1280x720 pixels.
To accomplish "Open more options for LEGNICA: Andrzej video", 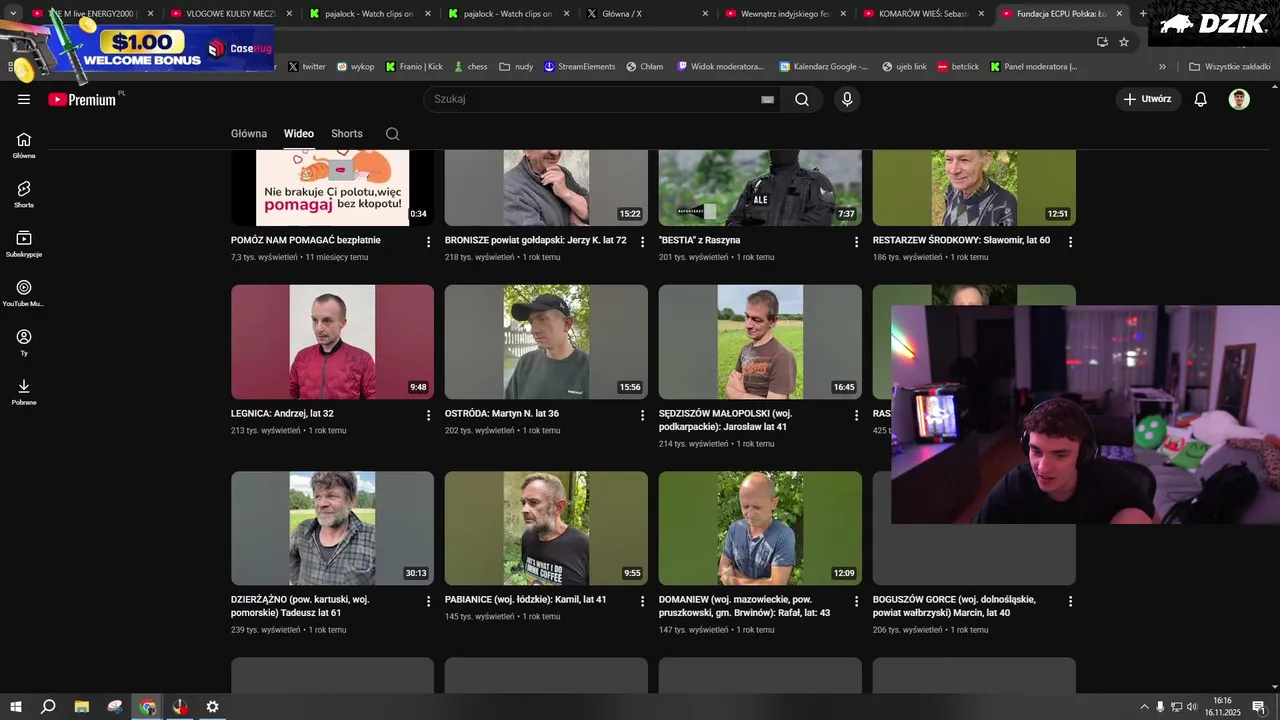I will click(429, 415).
